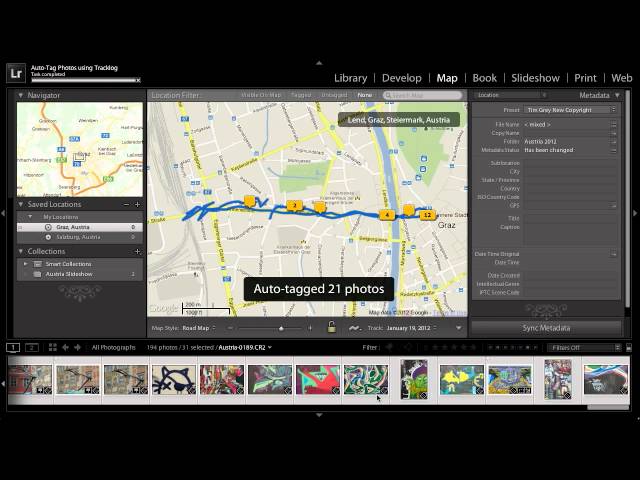
Task: Add a new saved location
Action: [x=138, y=204]
